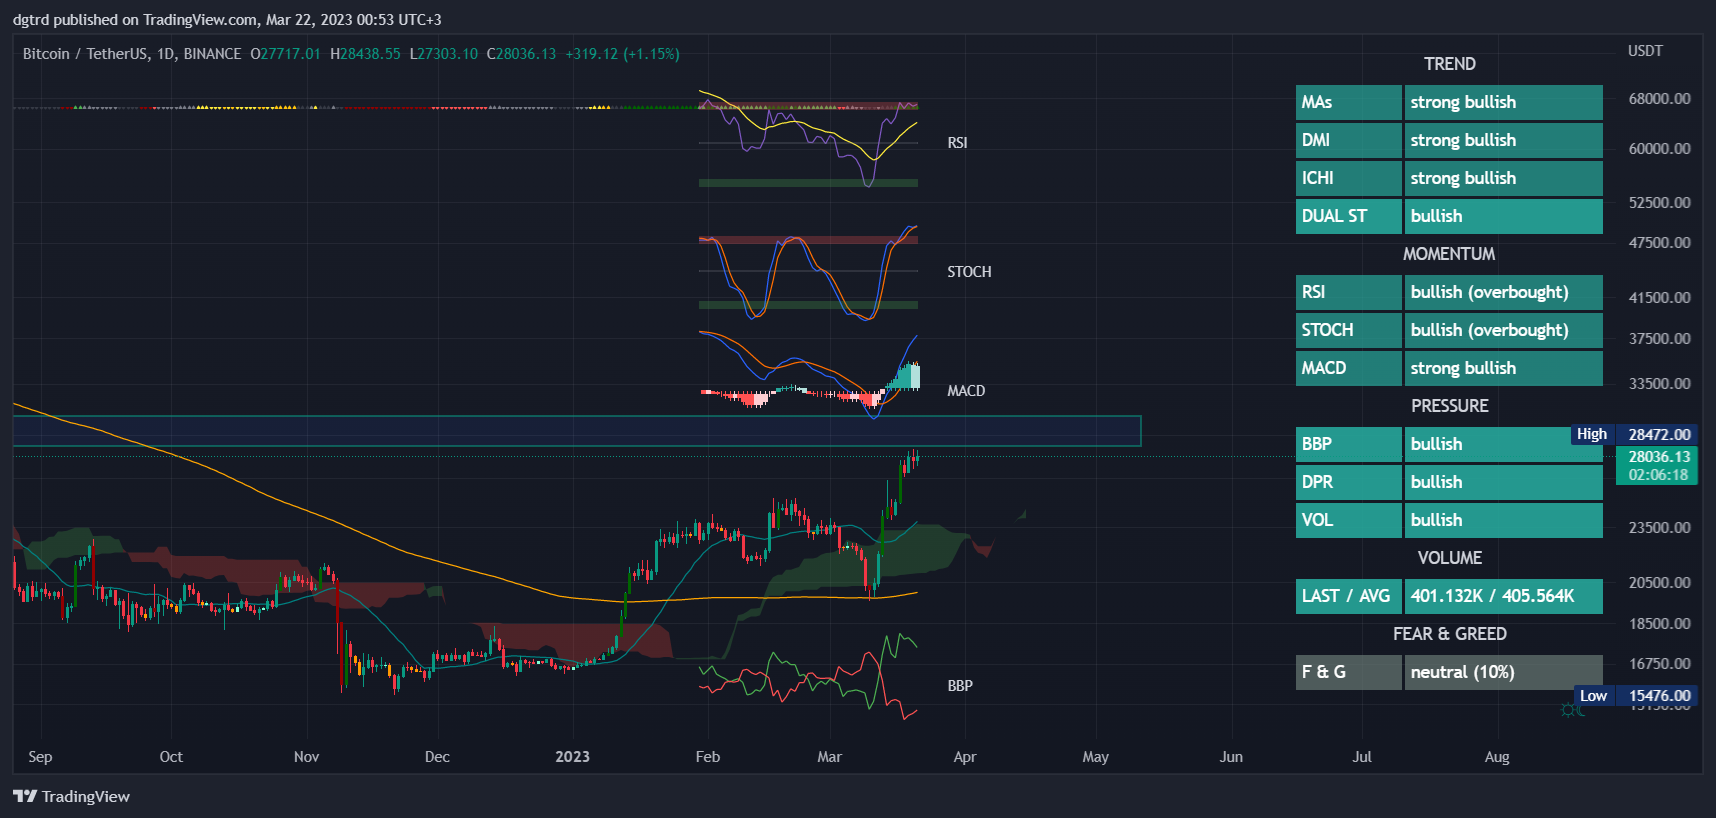Screen dimensions: 1716x818
Task: Click the High 28472.00 price label
Action: [1634, 434]
